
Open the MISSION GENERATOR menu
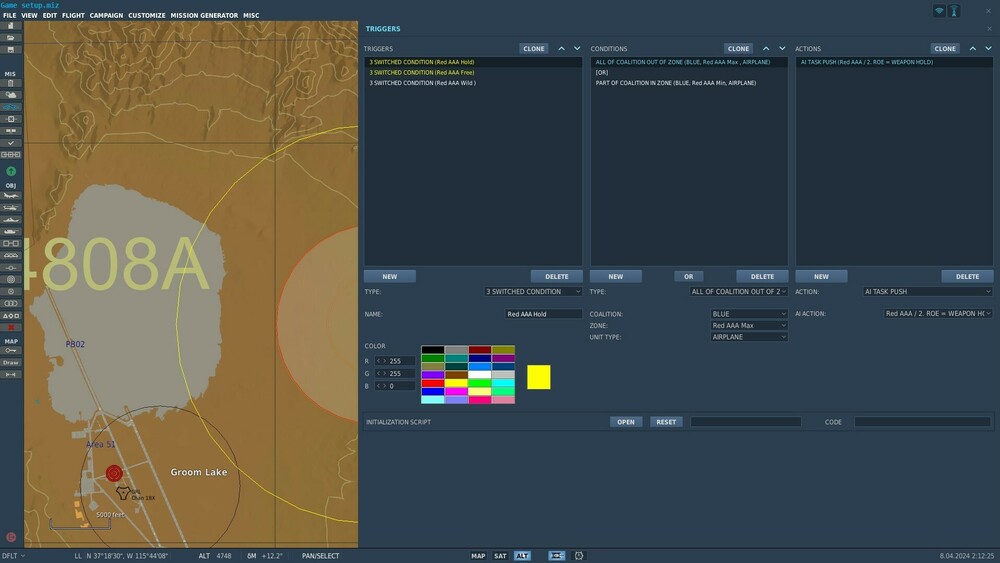tap(204, 16)
